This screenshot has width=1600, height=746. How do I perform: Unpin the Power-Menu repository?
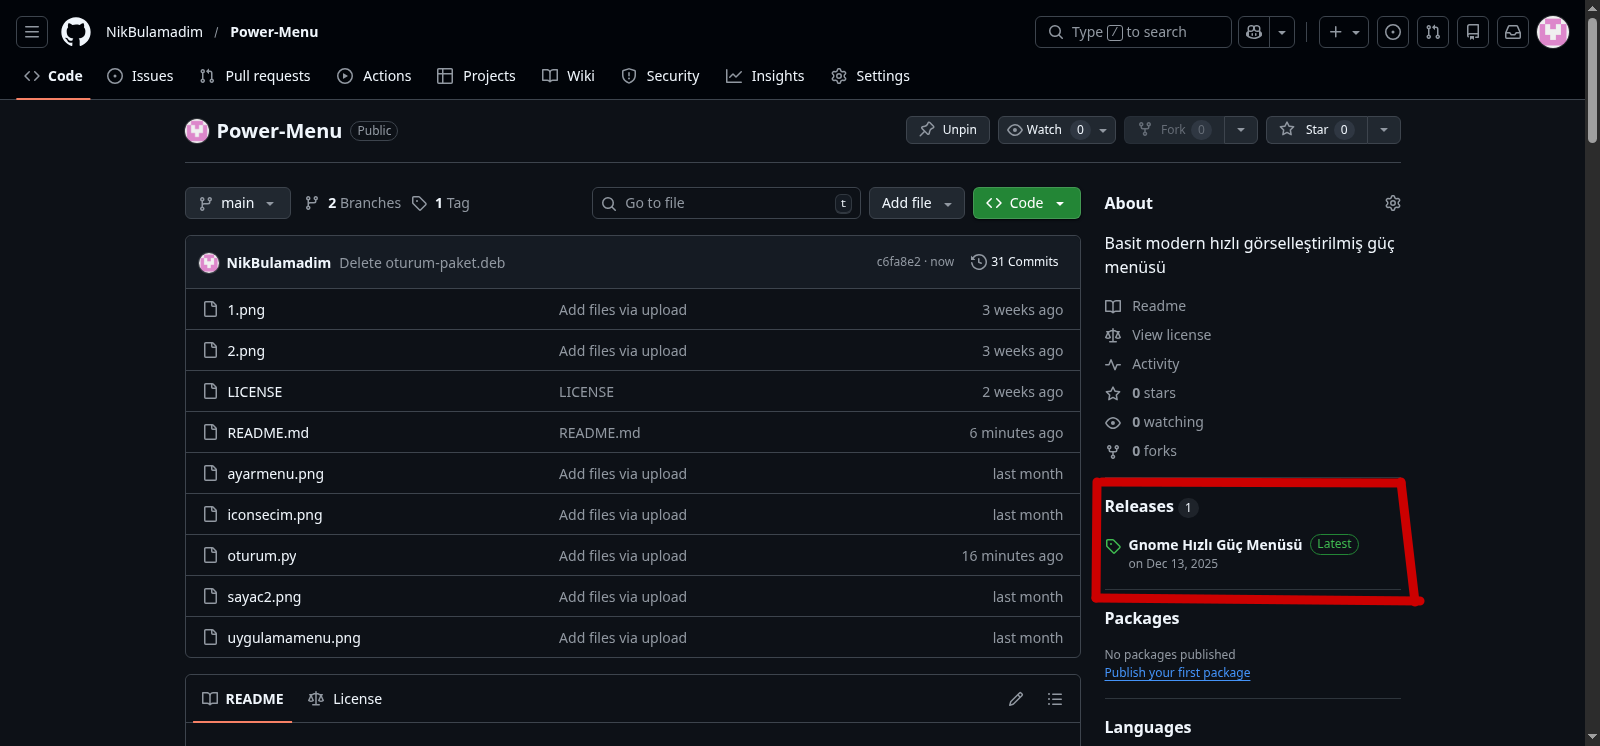(948, 130)
